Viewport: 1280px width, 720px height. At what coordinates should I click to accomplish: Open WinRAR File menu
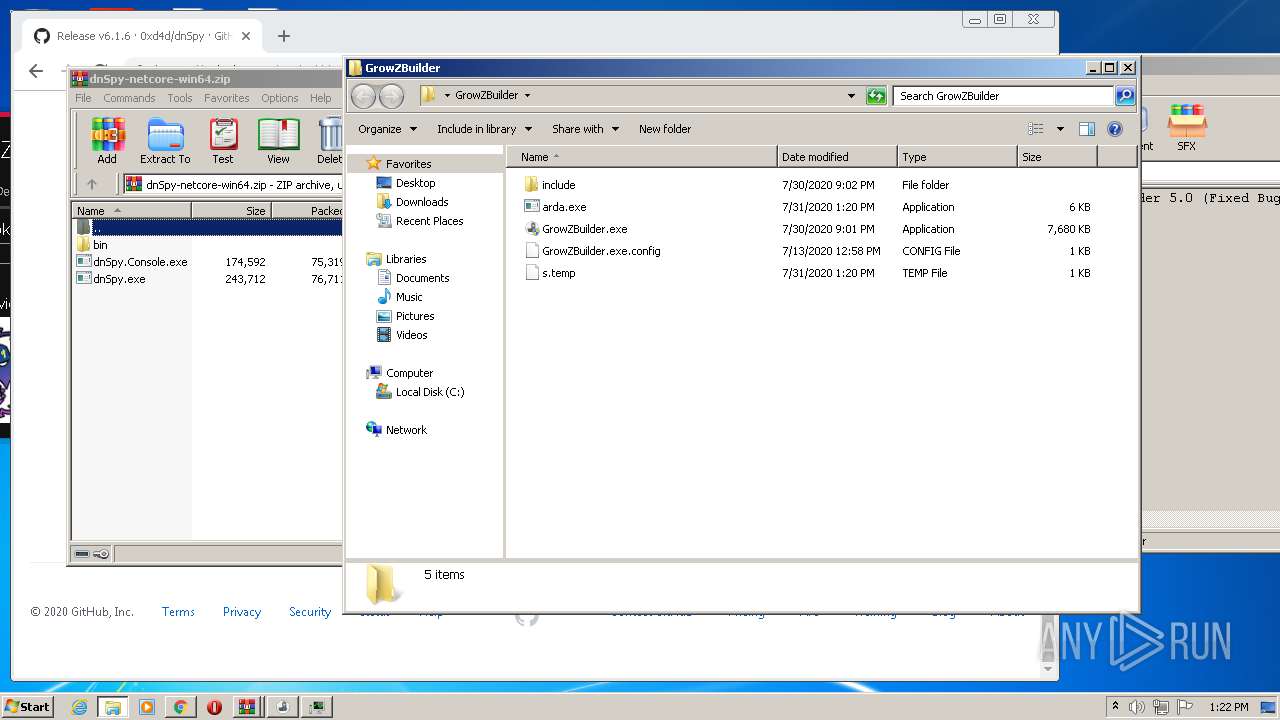click(x=83, y=98)
